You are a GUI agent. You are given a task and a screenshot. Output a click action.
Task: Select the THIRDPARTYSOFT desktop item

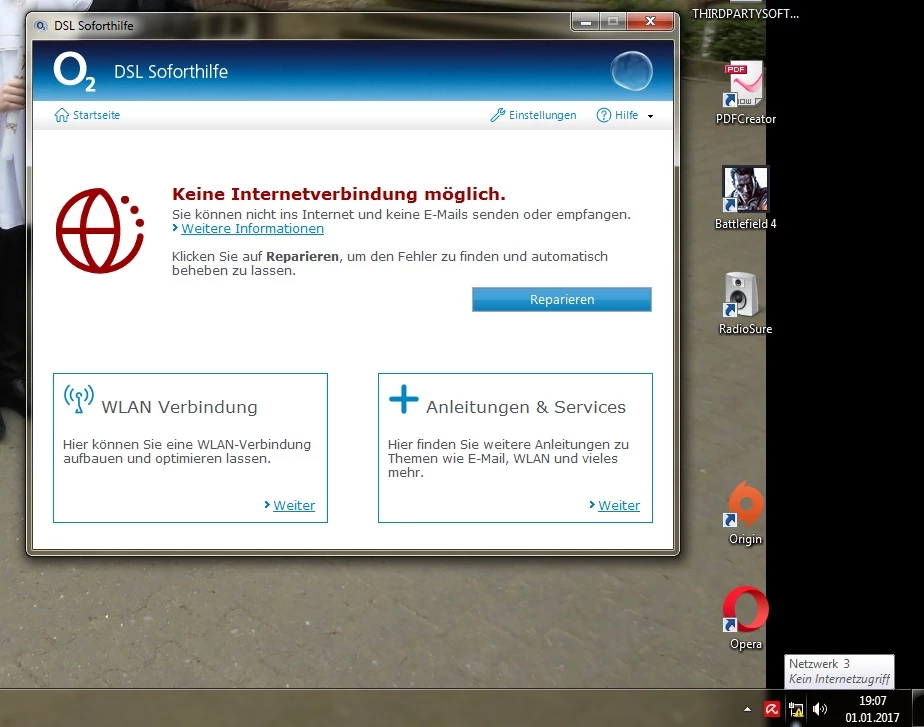pos(745,13)
